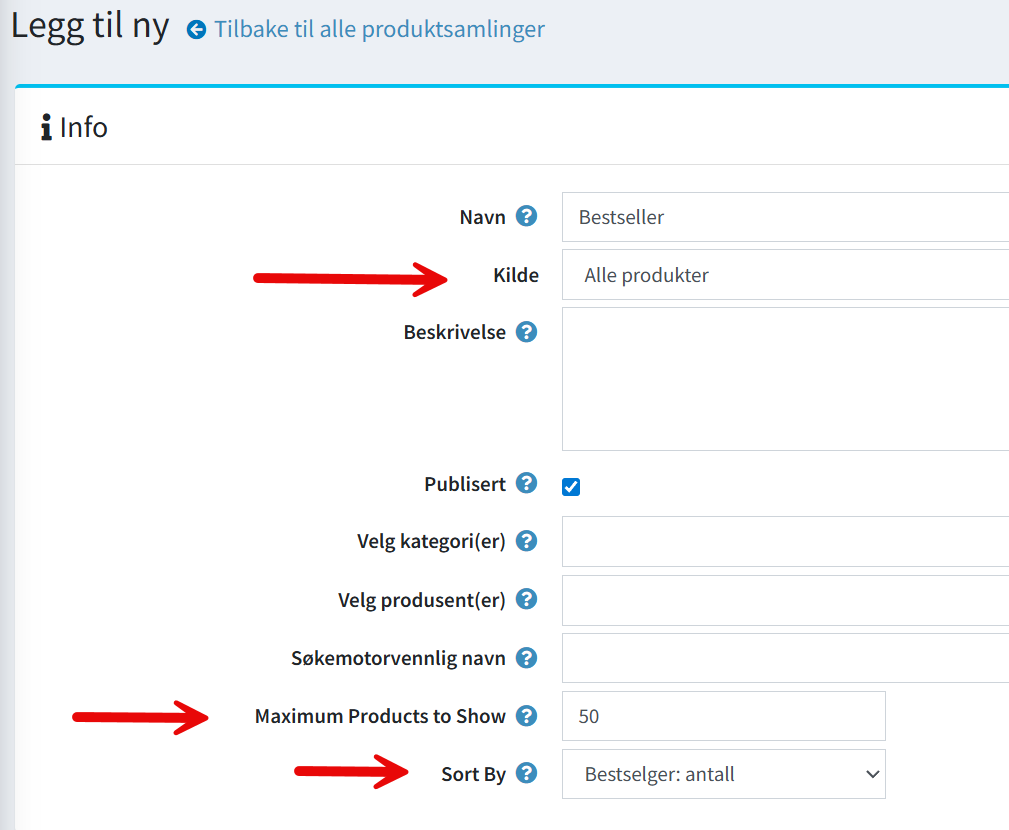Click the Maximum Products to Show field
Viewport: 1009px width, 830px height.
723,716
